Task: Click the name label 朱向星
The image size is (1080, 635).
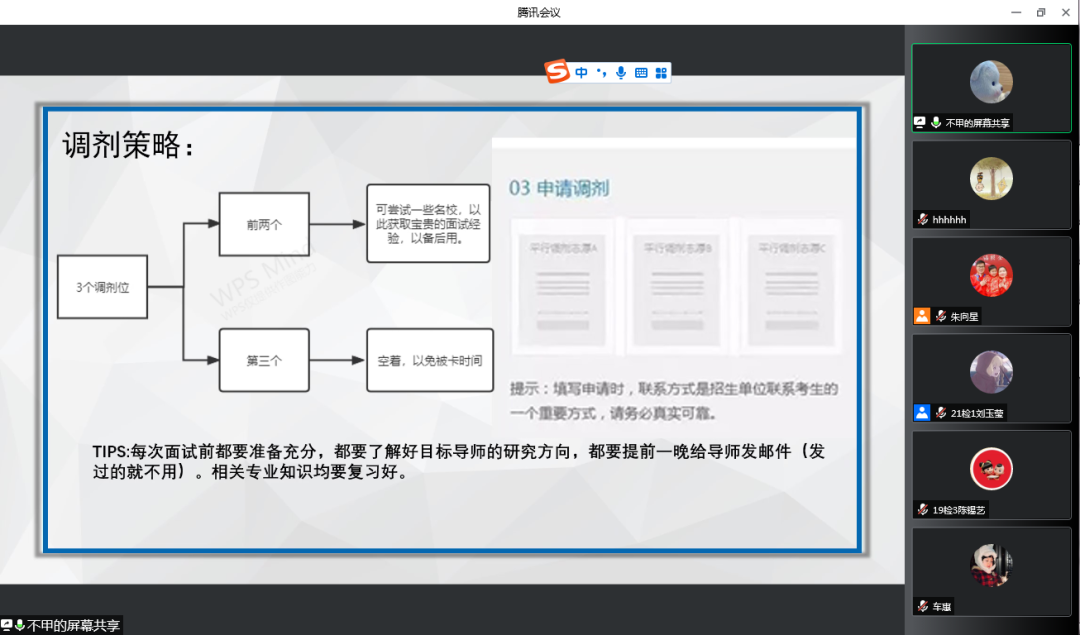Action: (964, 317)
